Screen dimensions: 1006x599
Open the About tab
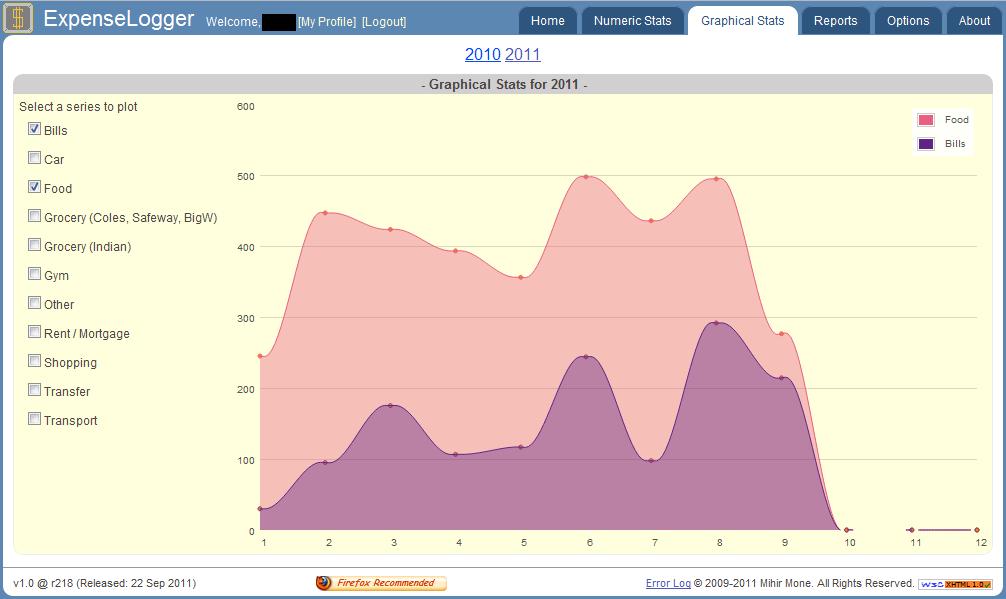[974, 21]
